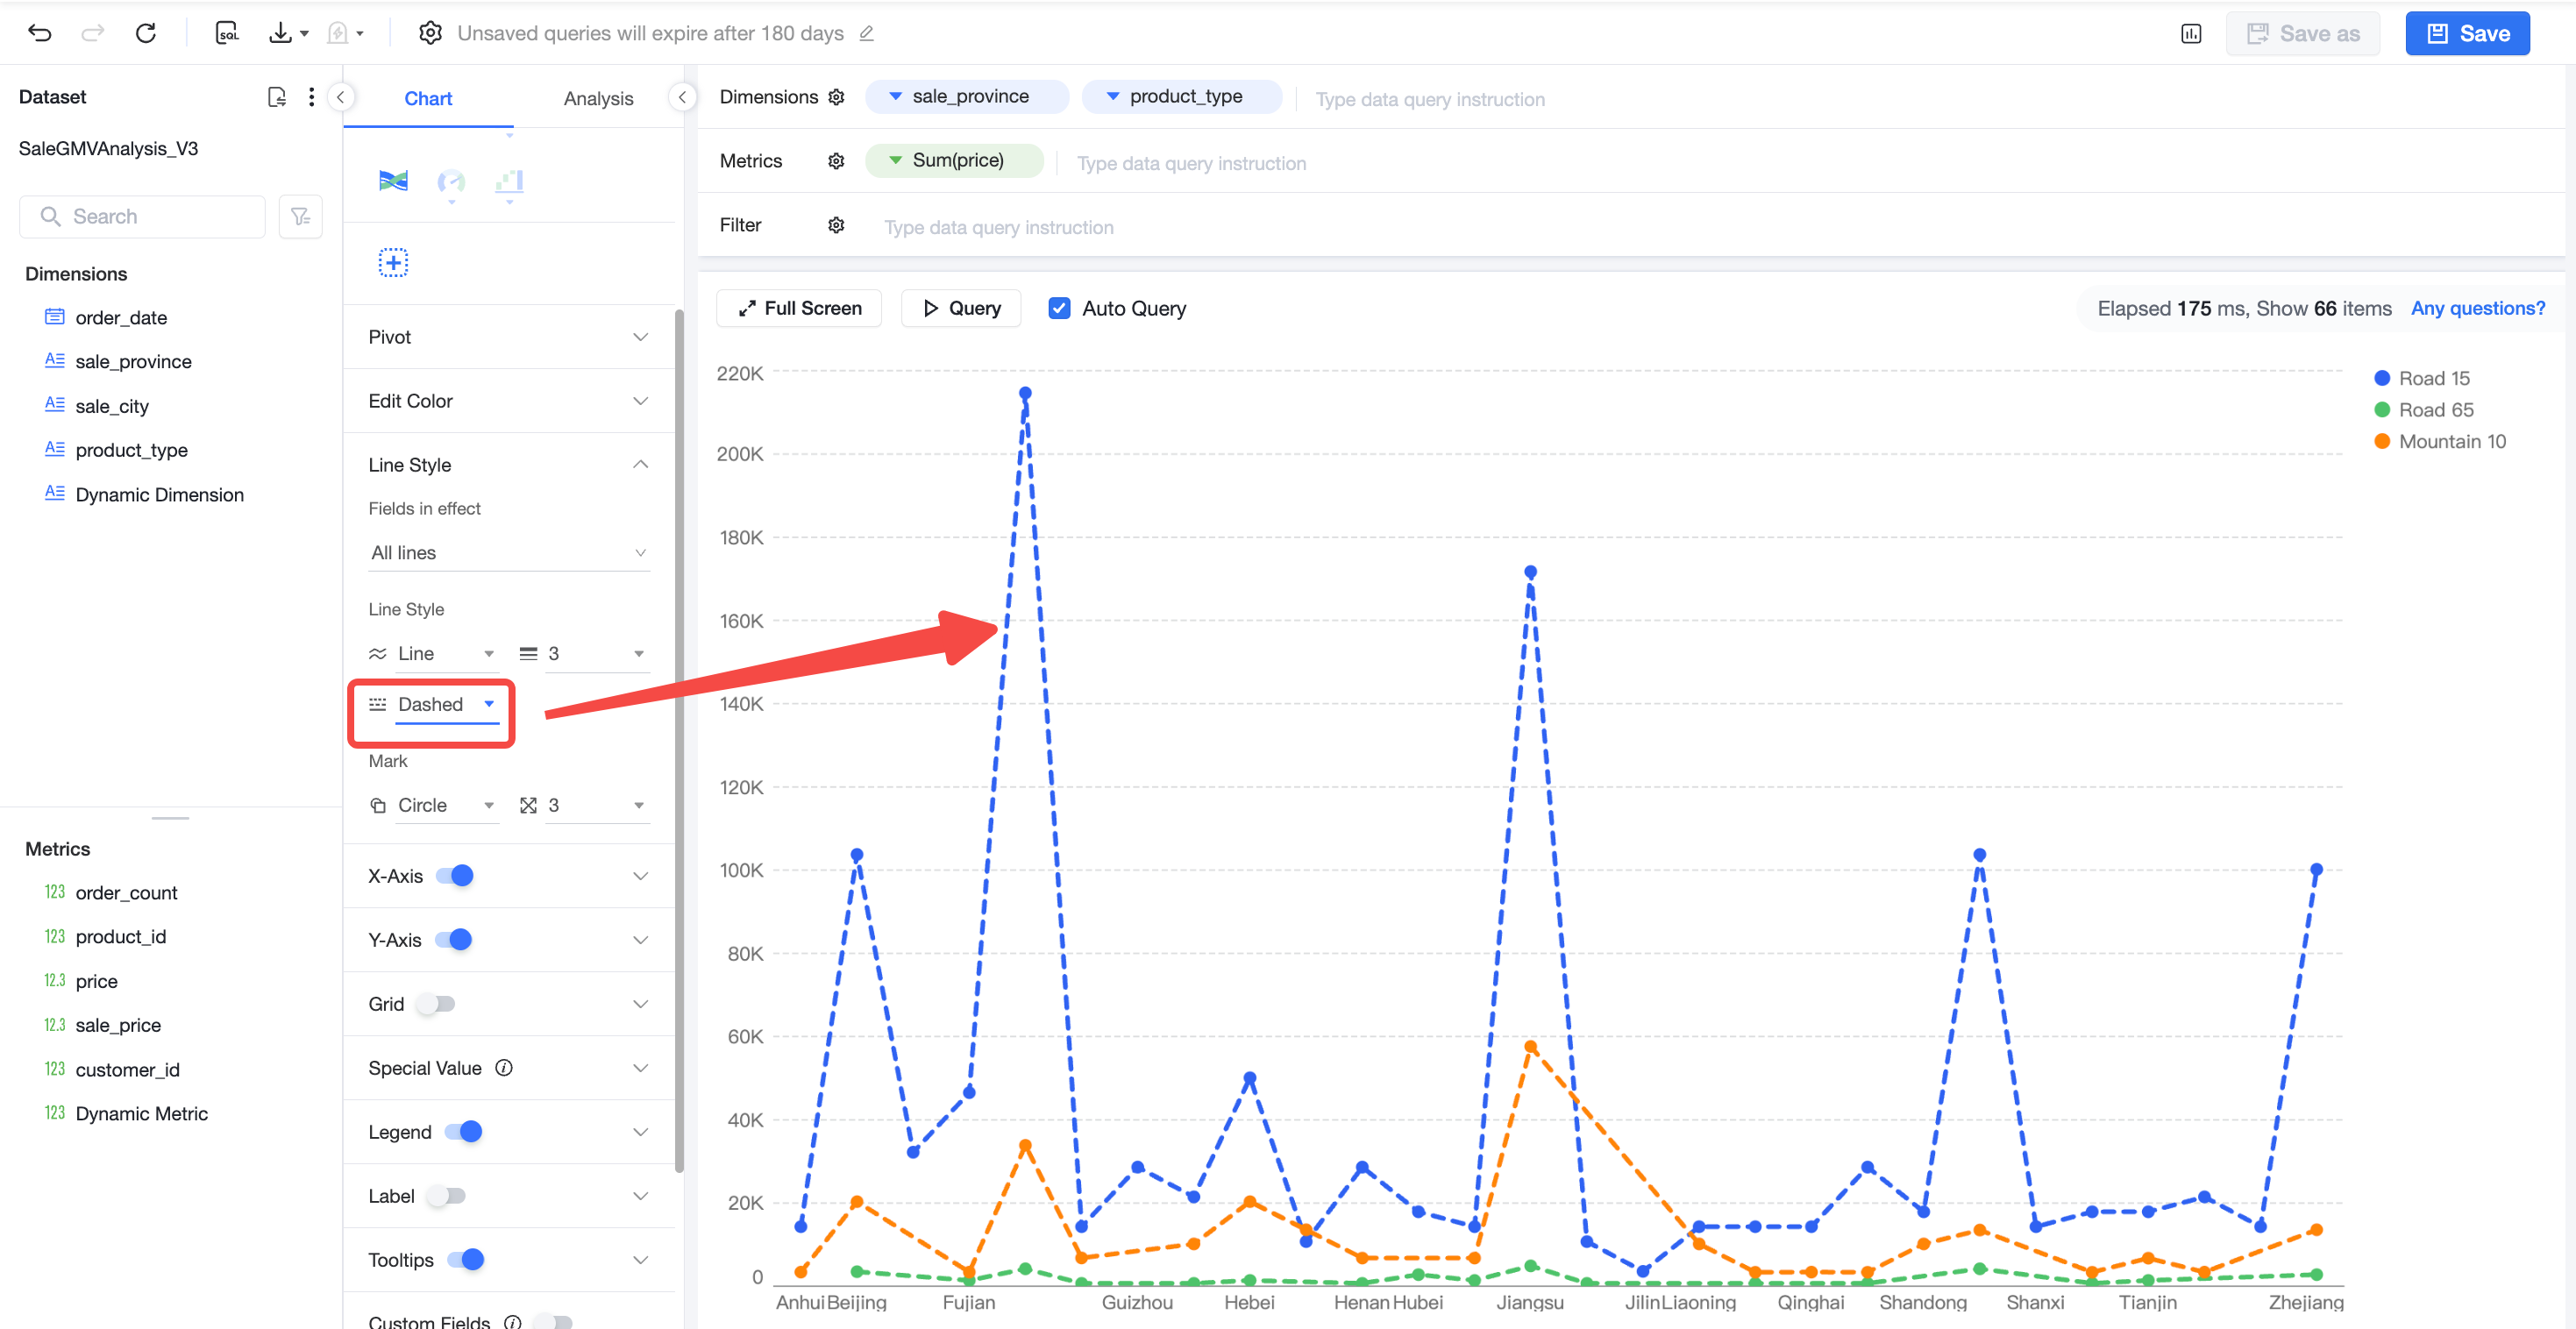This screenshot has width=2576, height=1329.
Task: Disable the Legend toggle switch
Action: [464, 1131]
